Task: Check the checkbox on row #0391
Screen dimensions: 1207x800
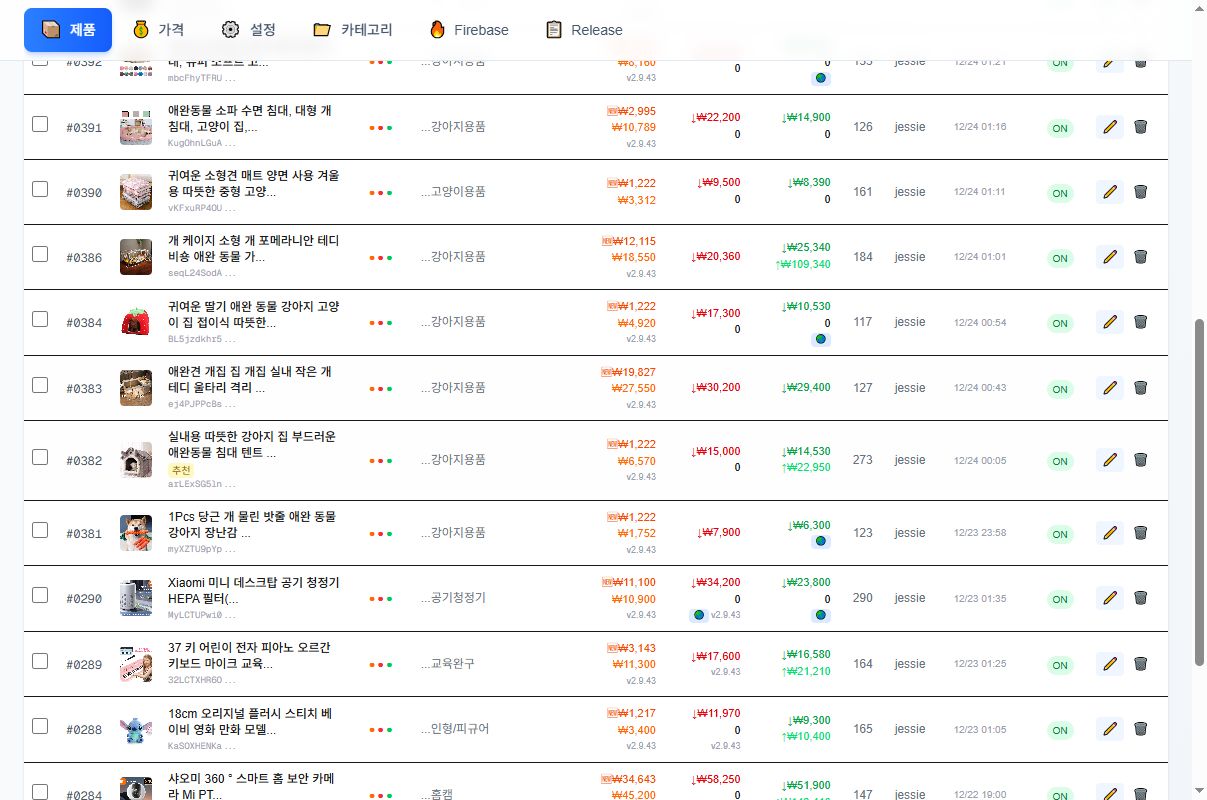Action: click(40, 124)
